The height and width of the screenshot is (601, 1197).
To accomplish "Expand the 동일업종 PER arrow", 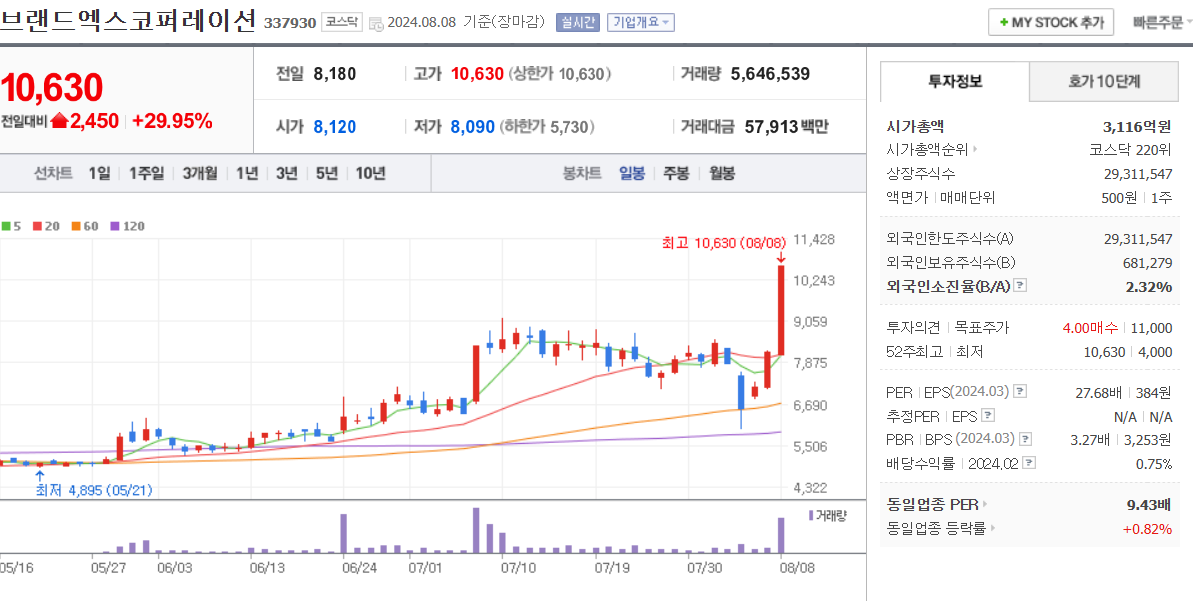I will click(x=985, y=504).
